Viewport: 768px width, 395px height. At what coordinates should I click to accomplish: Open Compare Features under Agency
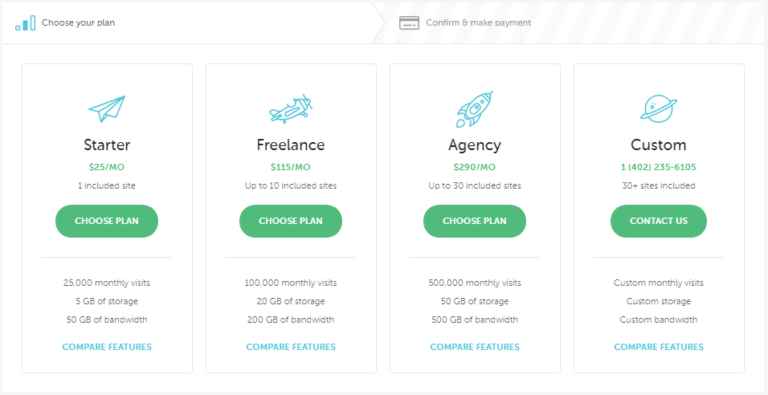[x=475, y=347]
